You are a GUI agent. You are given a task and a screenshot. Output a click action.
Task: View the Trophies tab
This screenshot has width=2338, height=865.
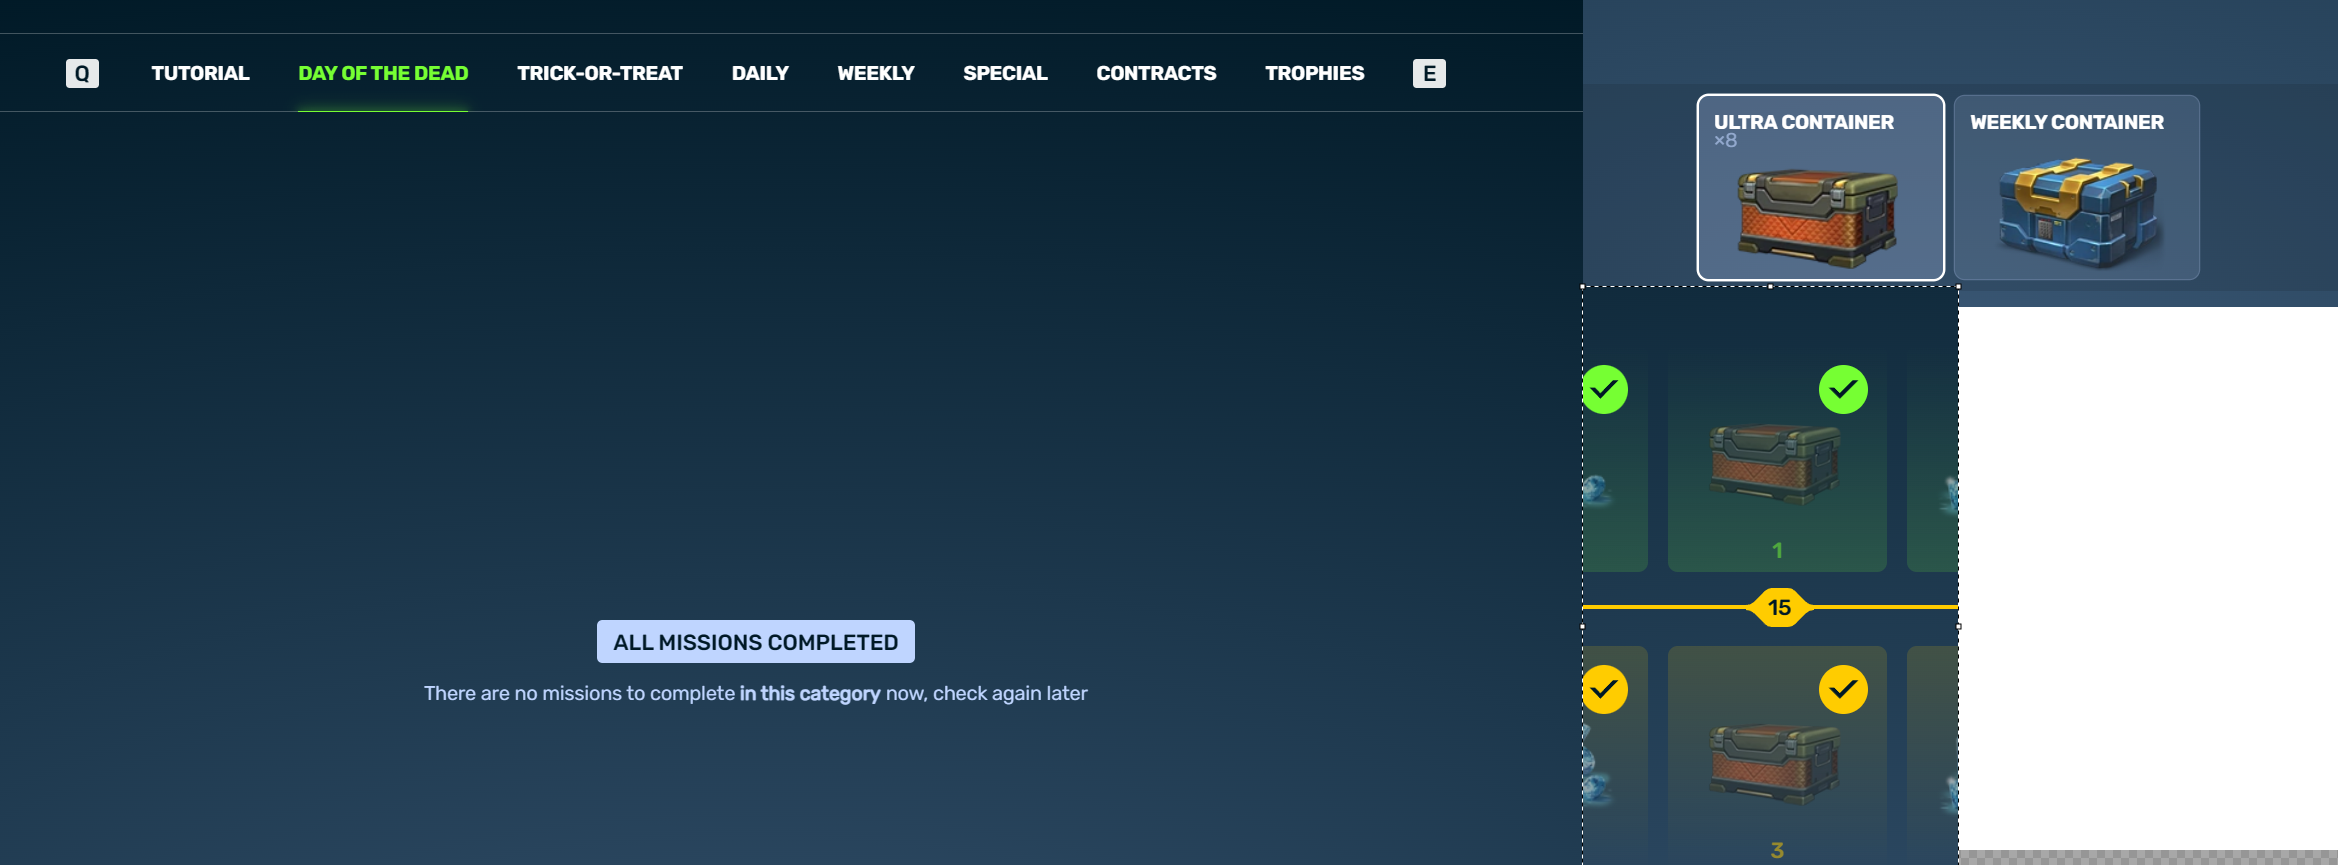[x=1314, y=73]
